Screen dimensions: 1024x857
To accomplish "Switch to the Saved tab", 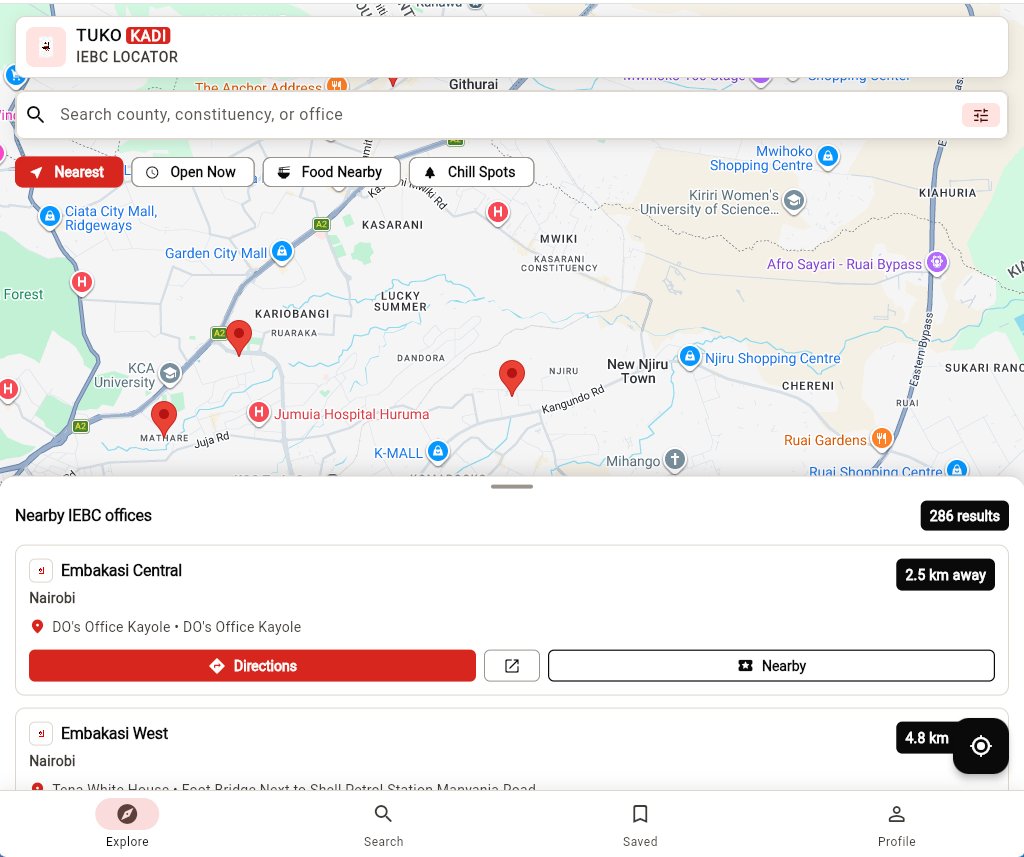I will coord(640,824).
